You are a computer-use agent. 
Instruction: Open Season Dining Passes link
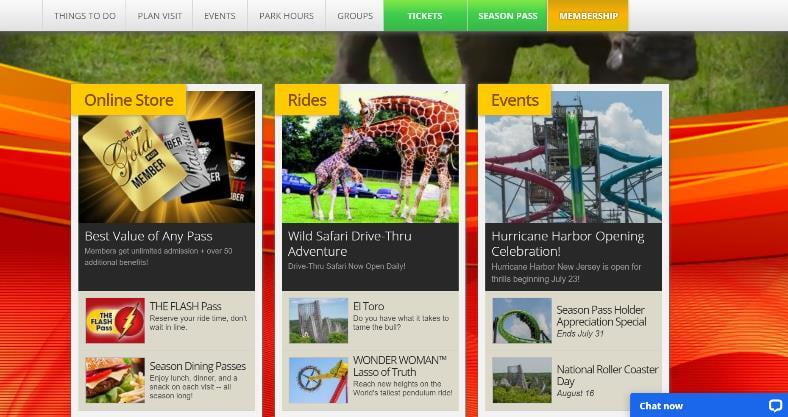pos(198,366)
